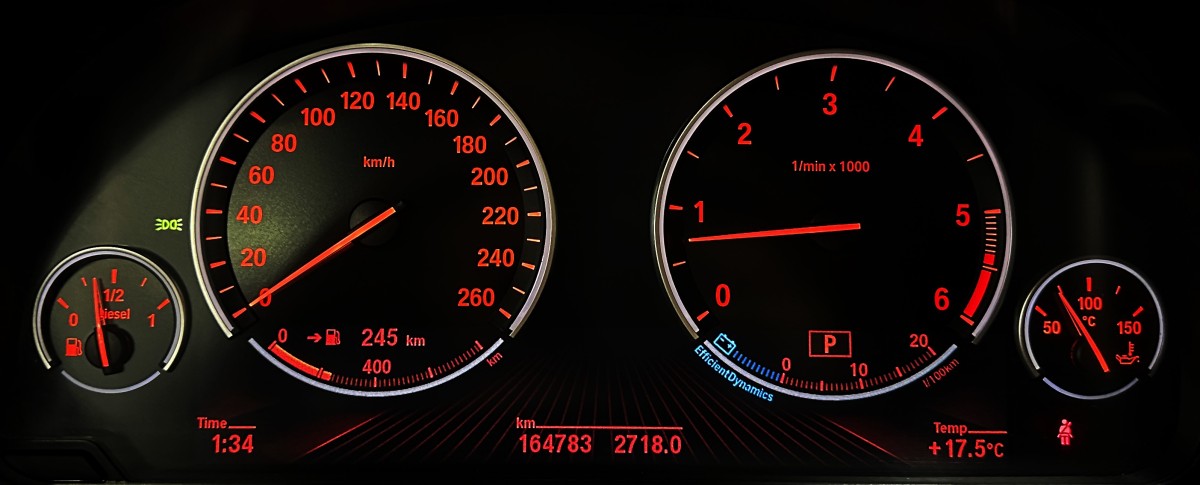Image resolution: width=1200 pixels, height=485 pixels.
Task: Click the outside temperature +17.5°C reading
Action: point(965,449)
